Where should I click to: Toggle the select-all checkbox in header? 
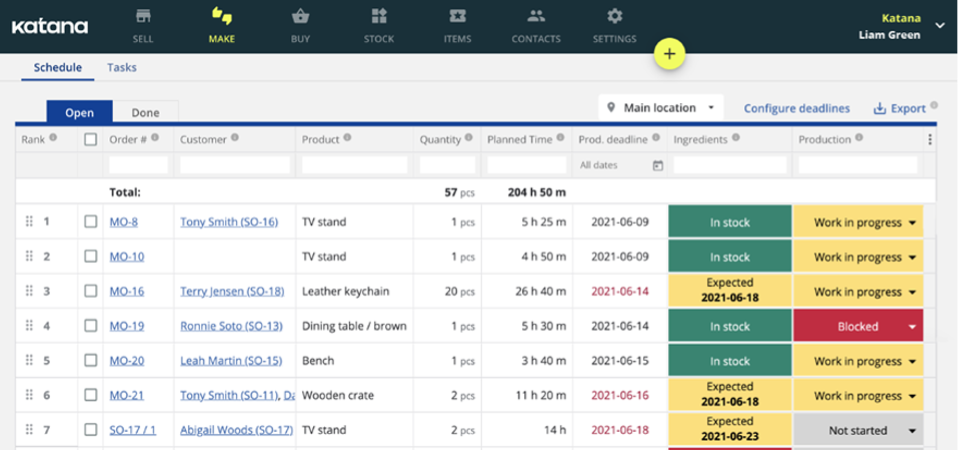pyautogui.click(x=91, y=140)
